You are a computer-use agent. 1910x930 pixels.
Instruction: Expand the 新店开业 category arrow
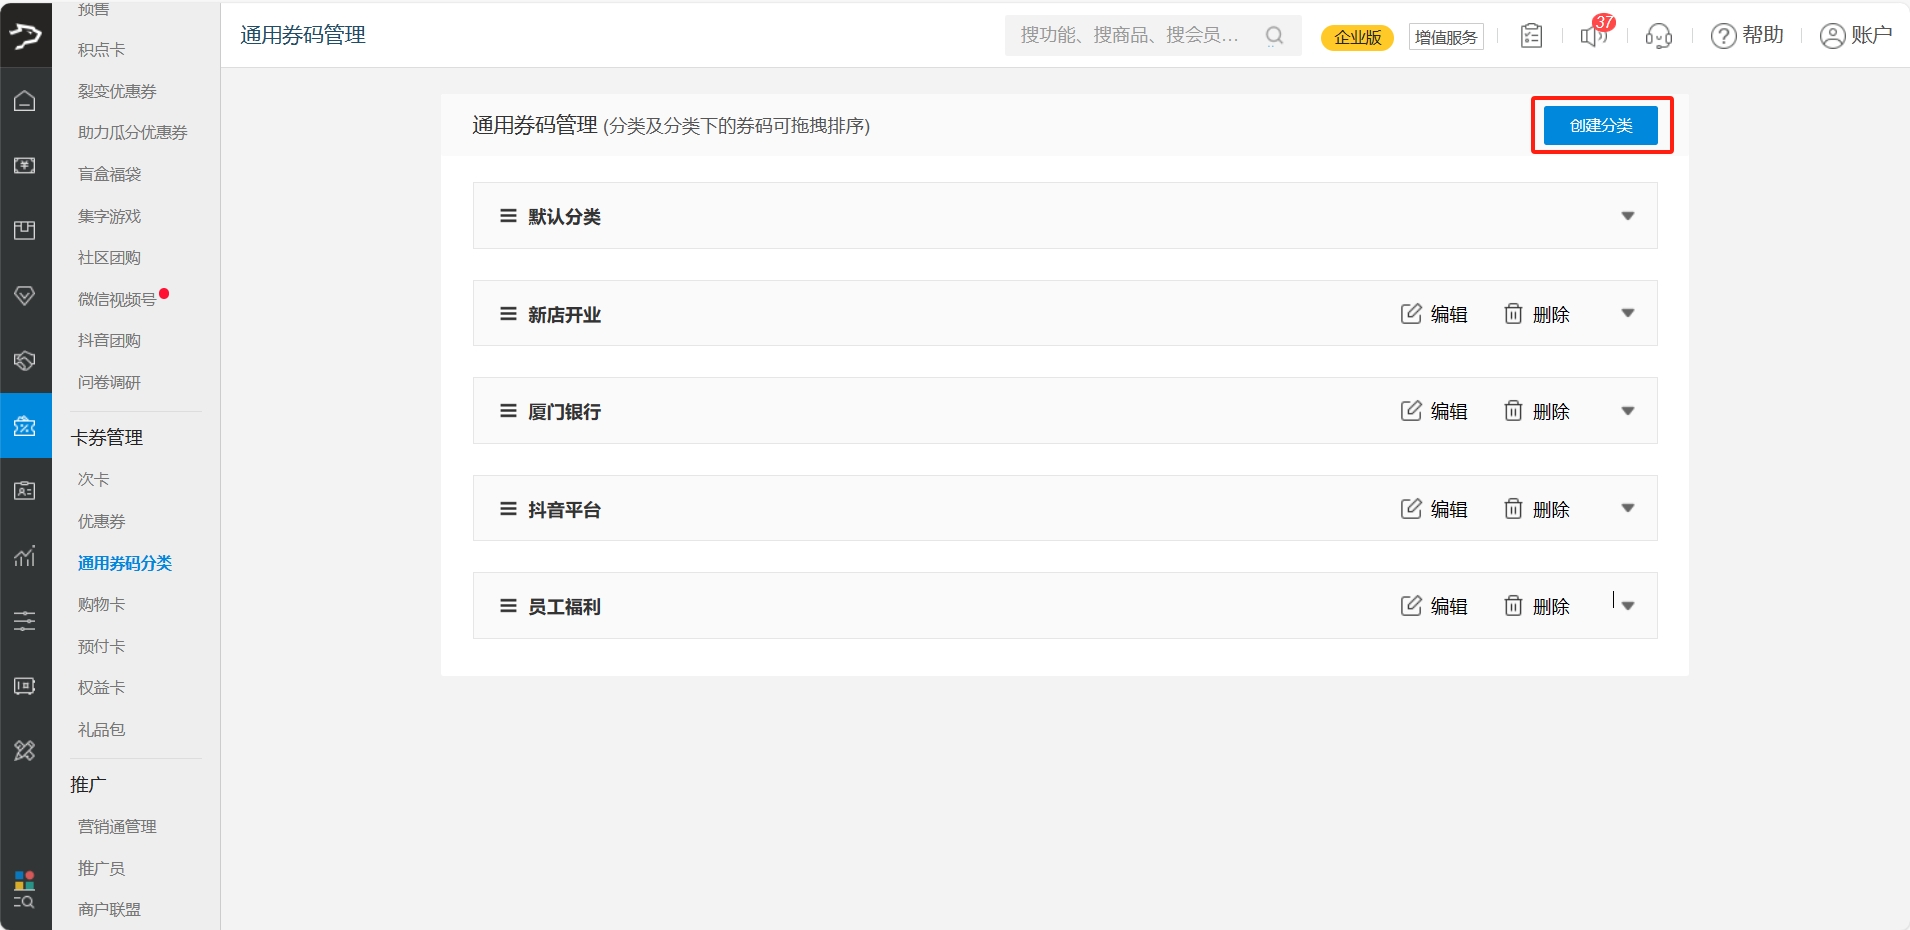(1627, 314)
